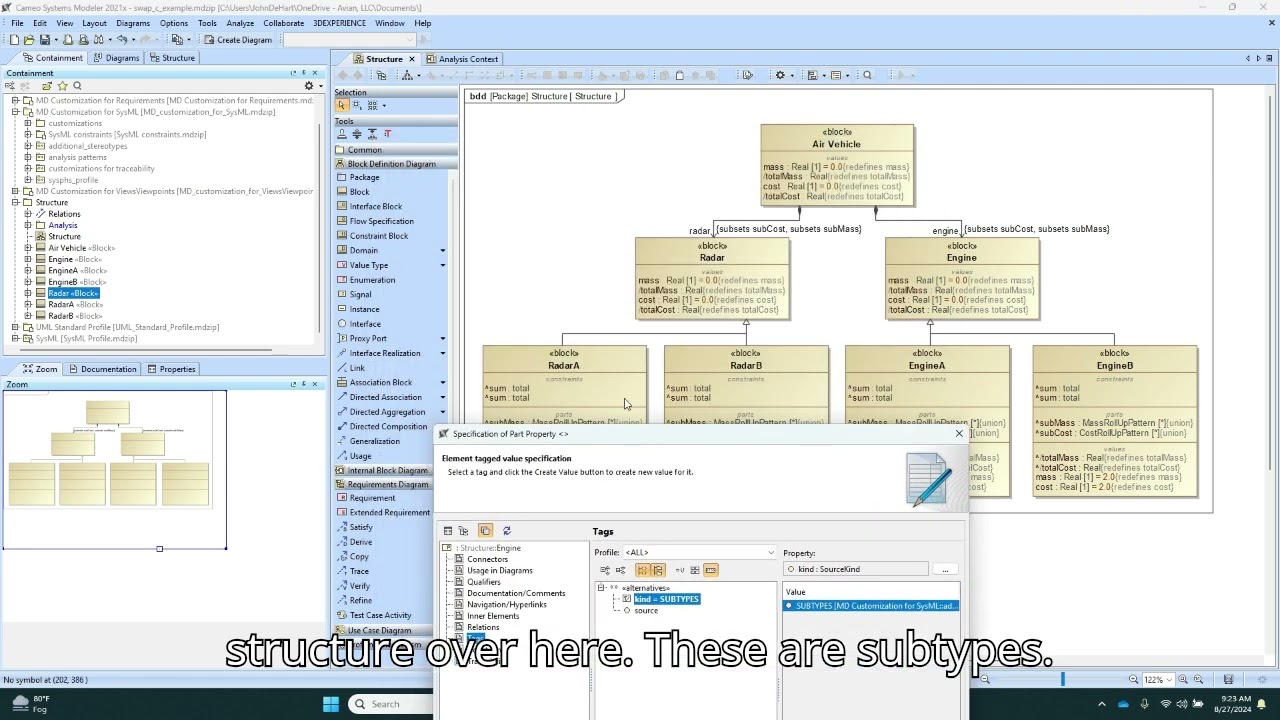Image resolution: width=1280 pixels, height=720 pixels.
Task: Open the Analyze menu
Action: click(x=240, y=23)
